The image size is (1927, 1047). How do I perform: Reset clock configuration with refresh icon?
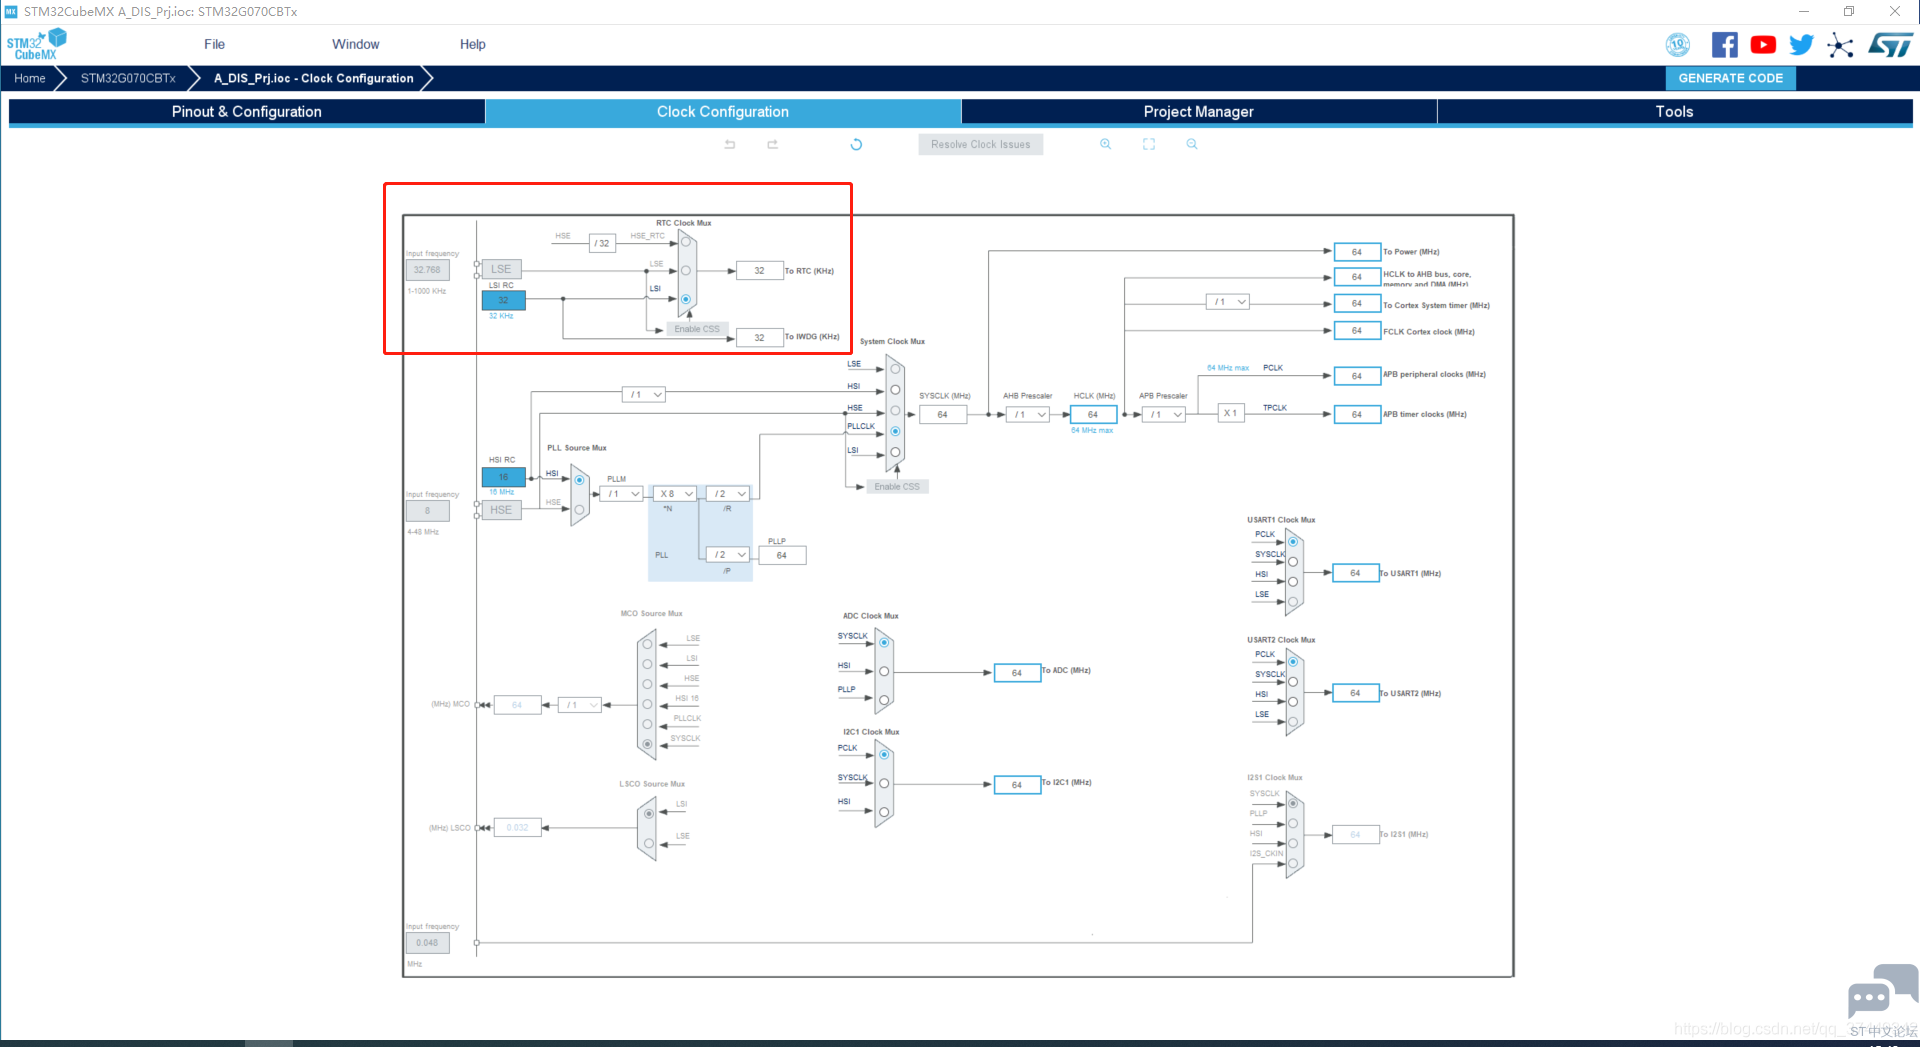coord(856,144)
